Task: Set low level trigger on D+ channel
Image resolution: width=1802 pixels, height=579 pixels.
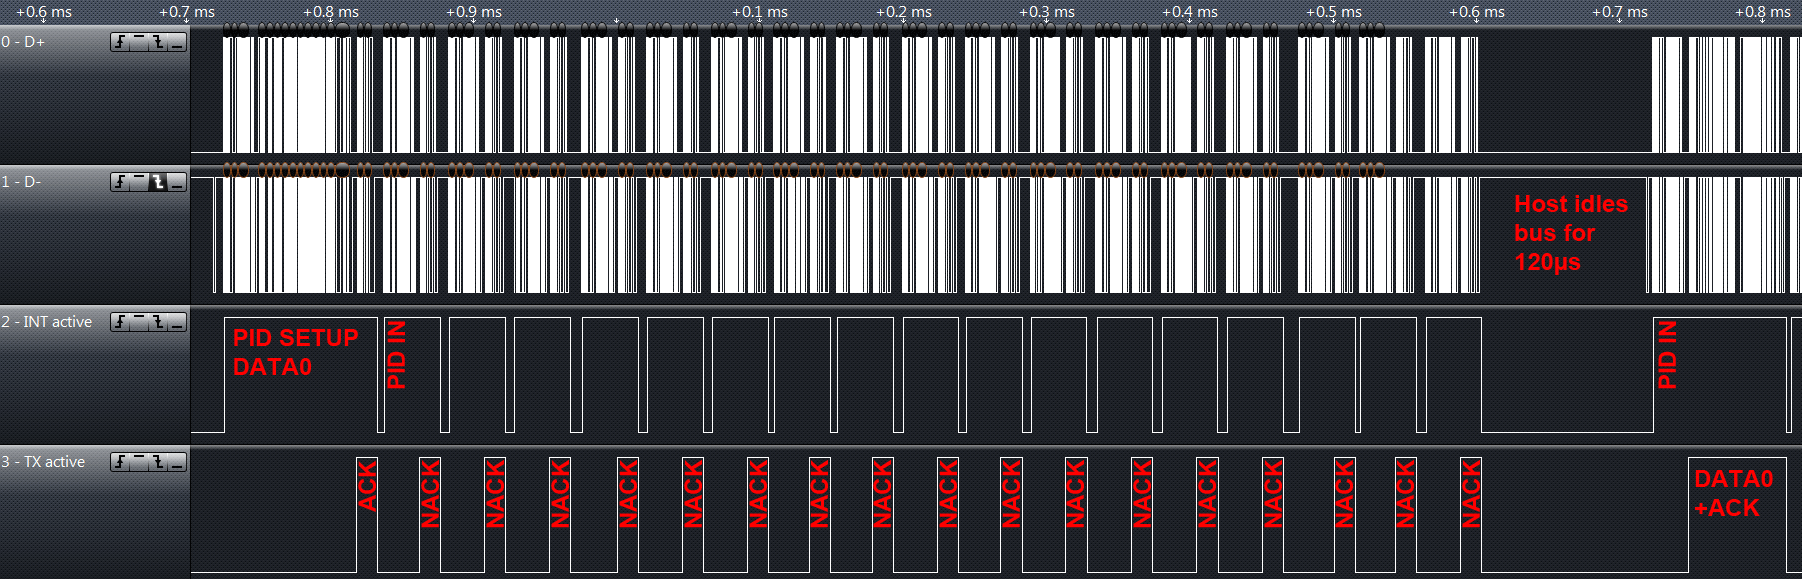Action: click(177, 42)
